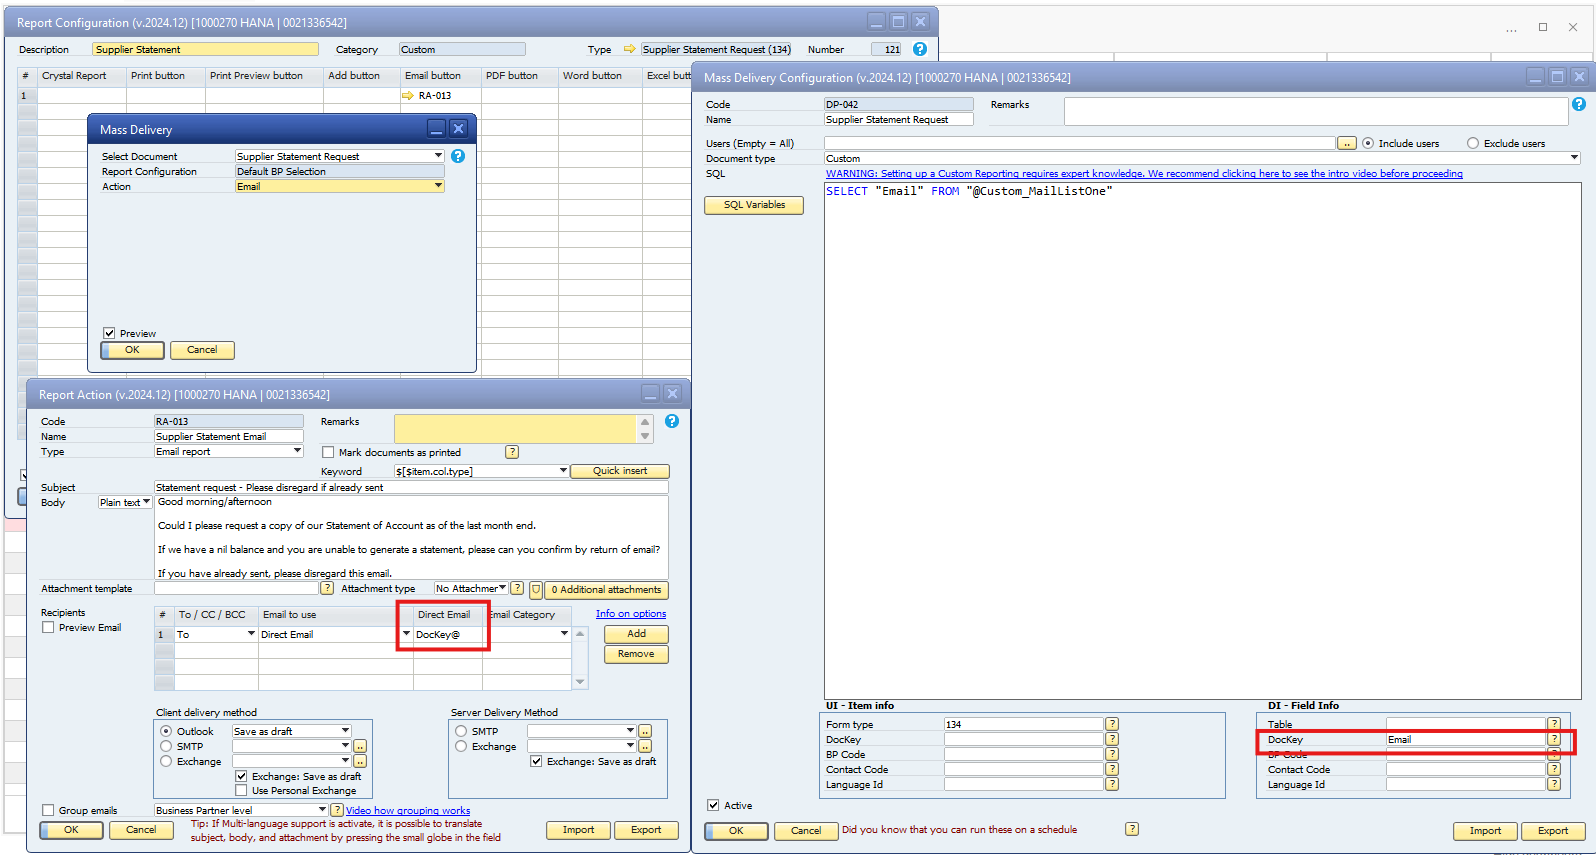Click Add recipient button
This screenshot has width=1596, height=855.
(x=636, y=634)
